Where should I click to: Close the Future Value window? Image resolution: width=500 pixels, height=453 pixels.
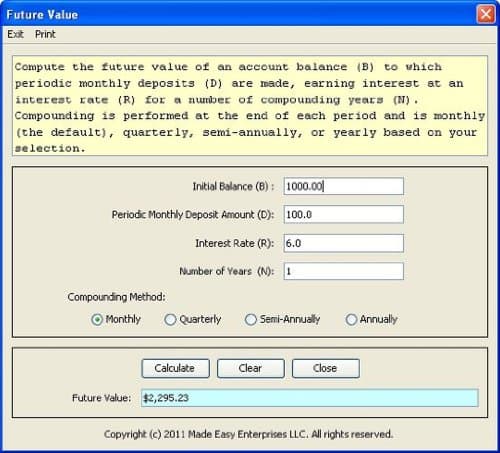[x=486, y=15]
